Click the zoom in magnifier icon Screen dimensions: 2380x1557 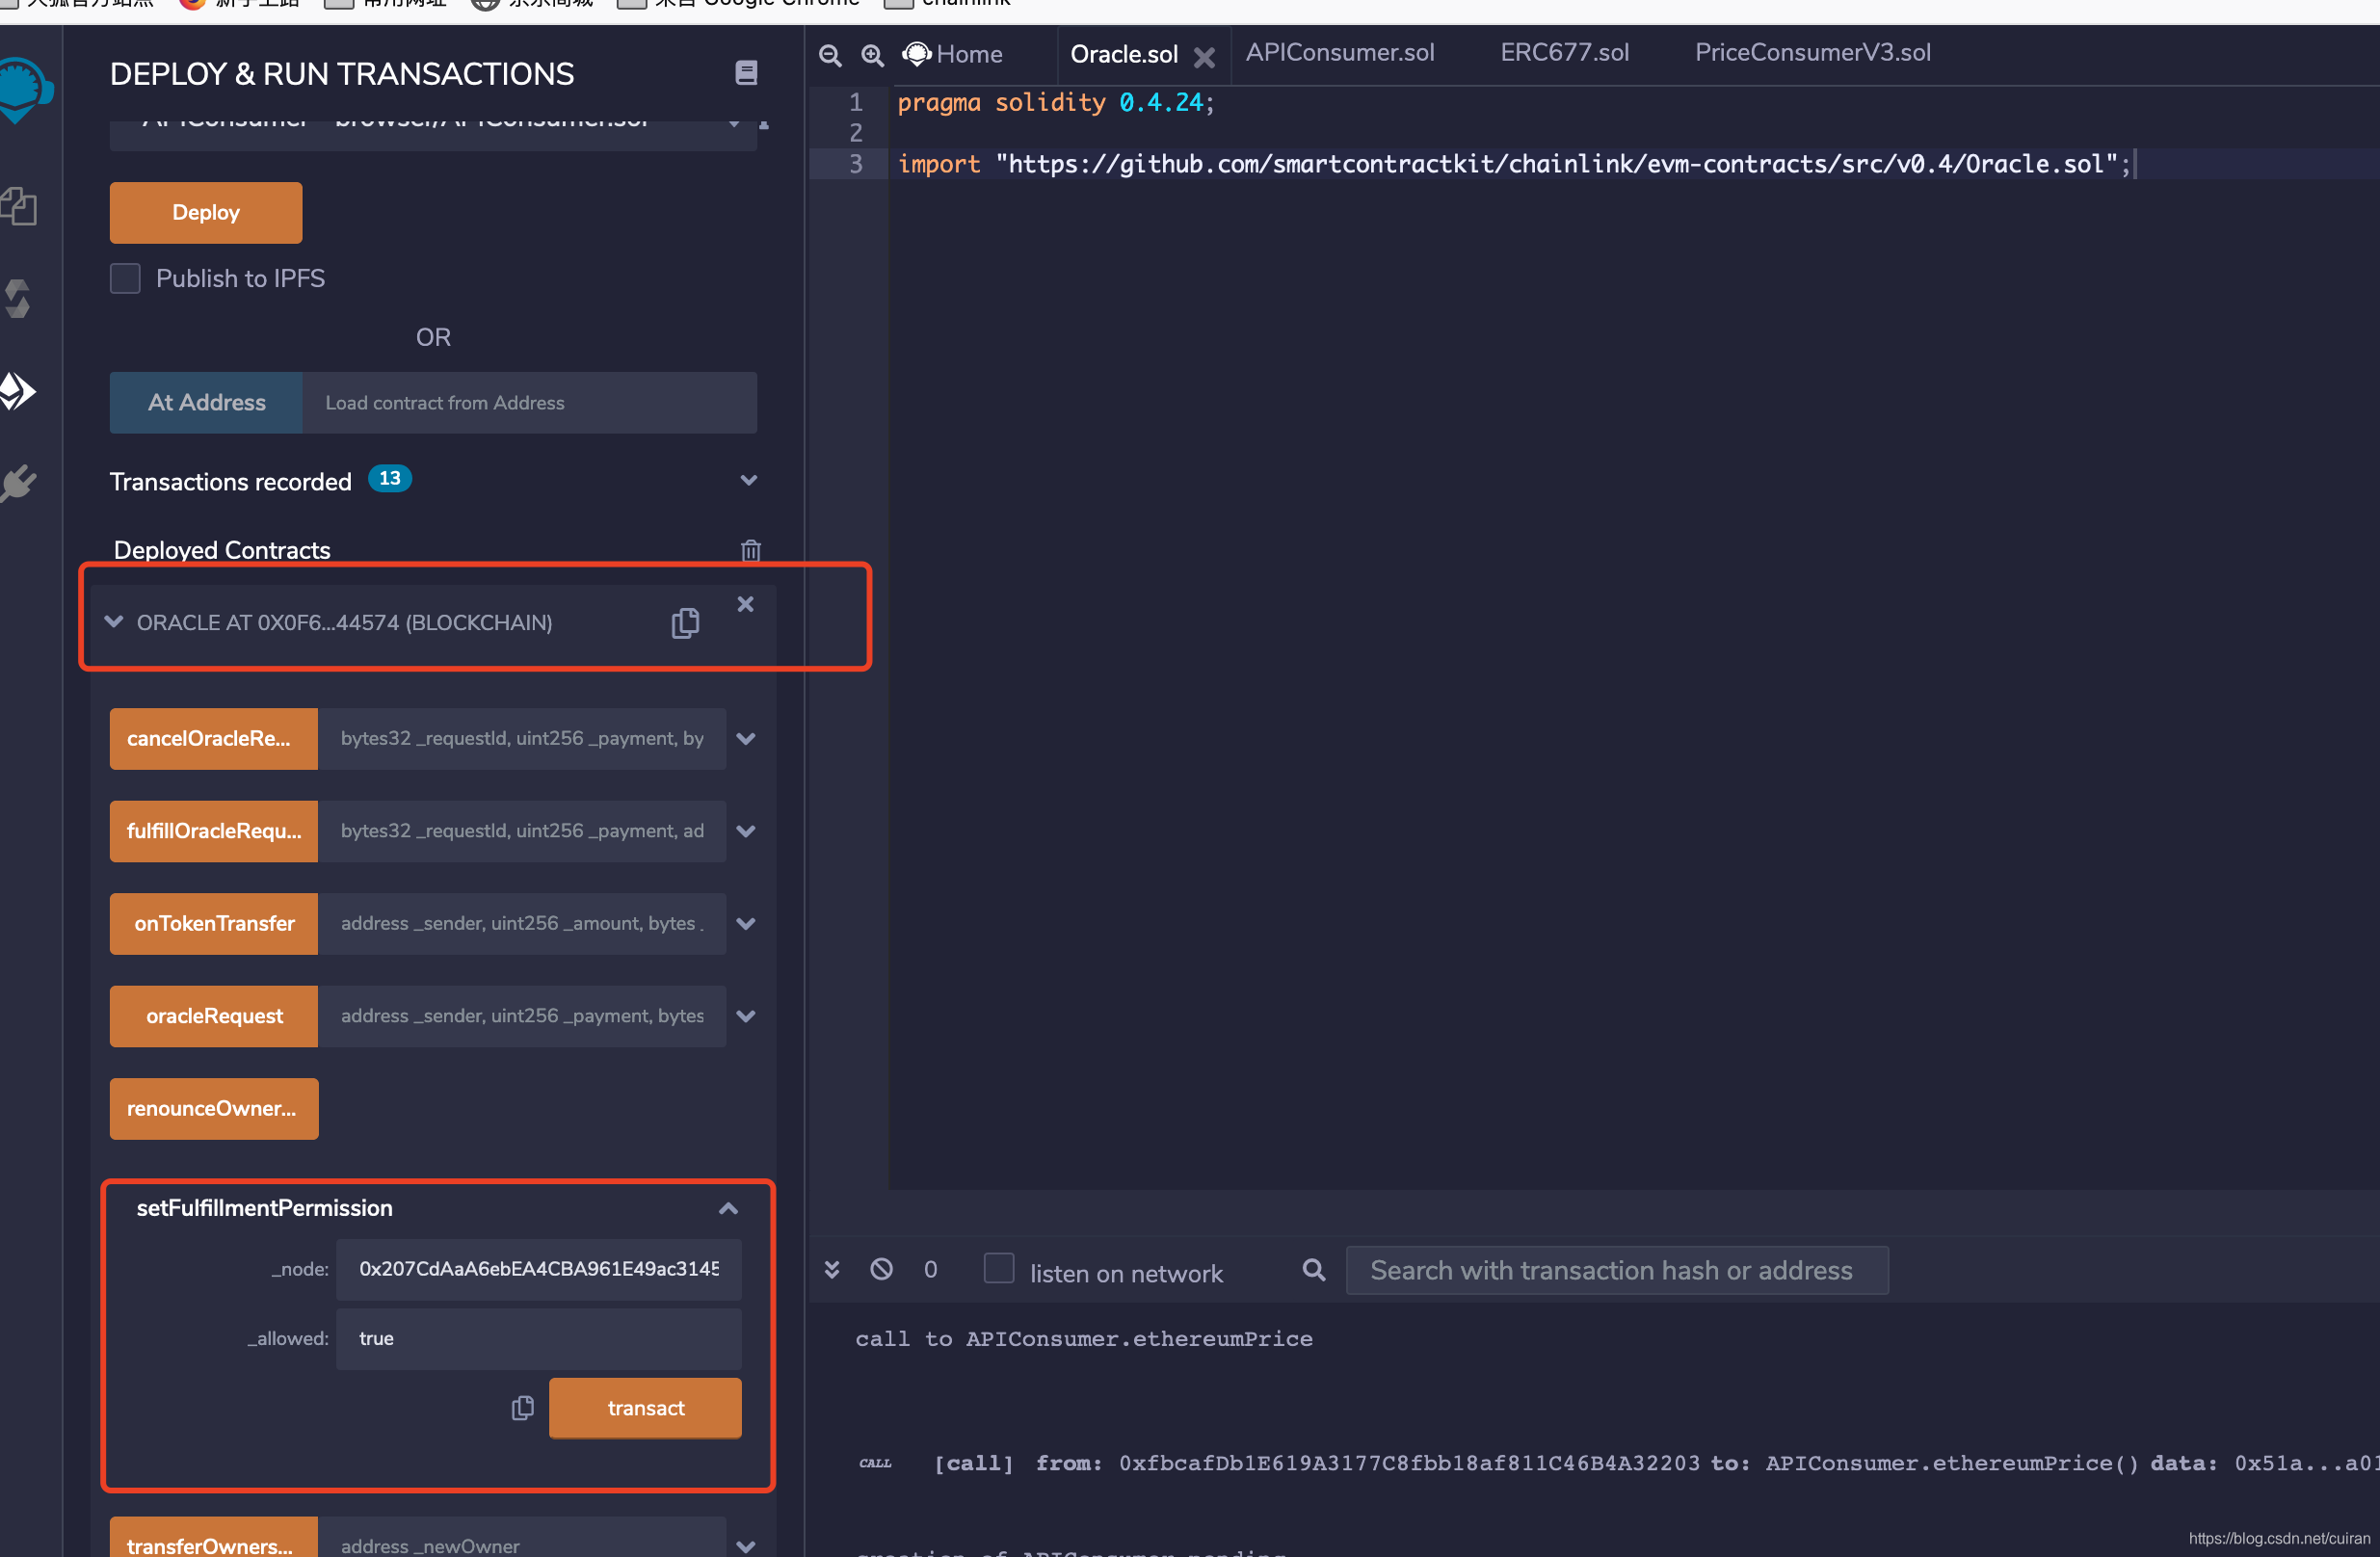pos(872,55)
